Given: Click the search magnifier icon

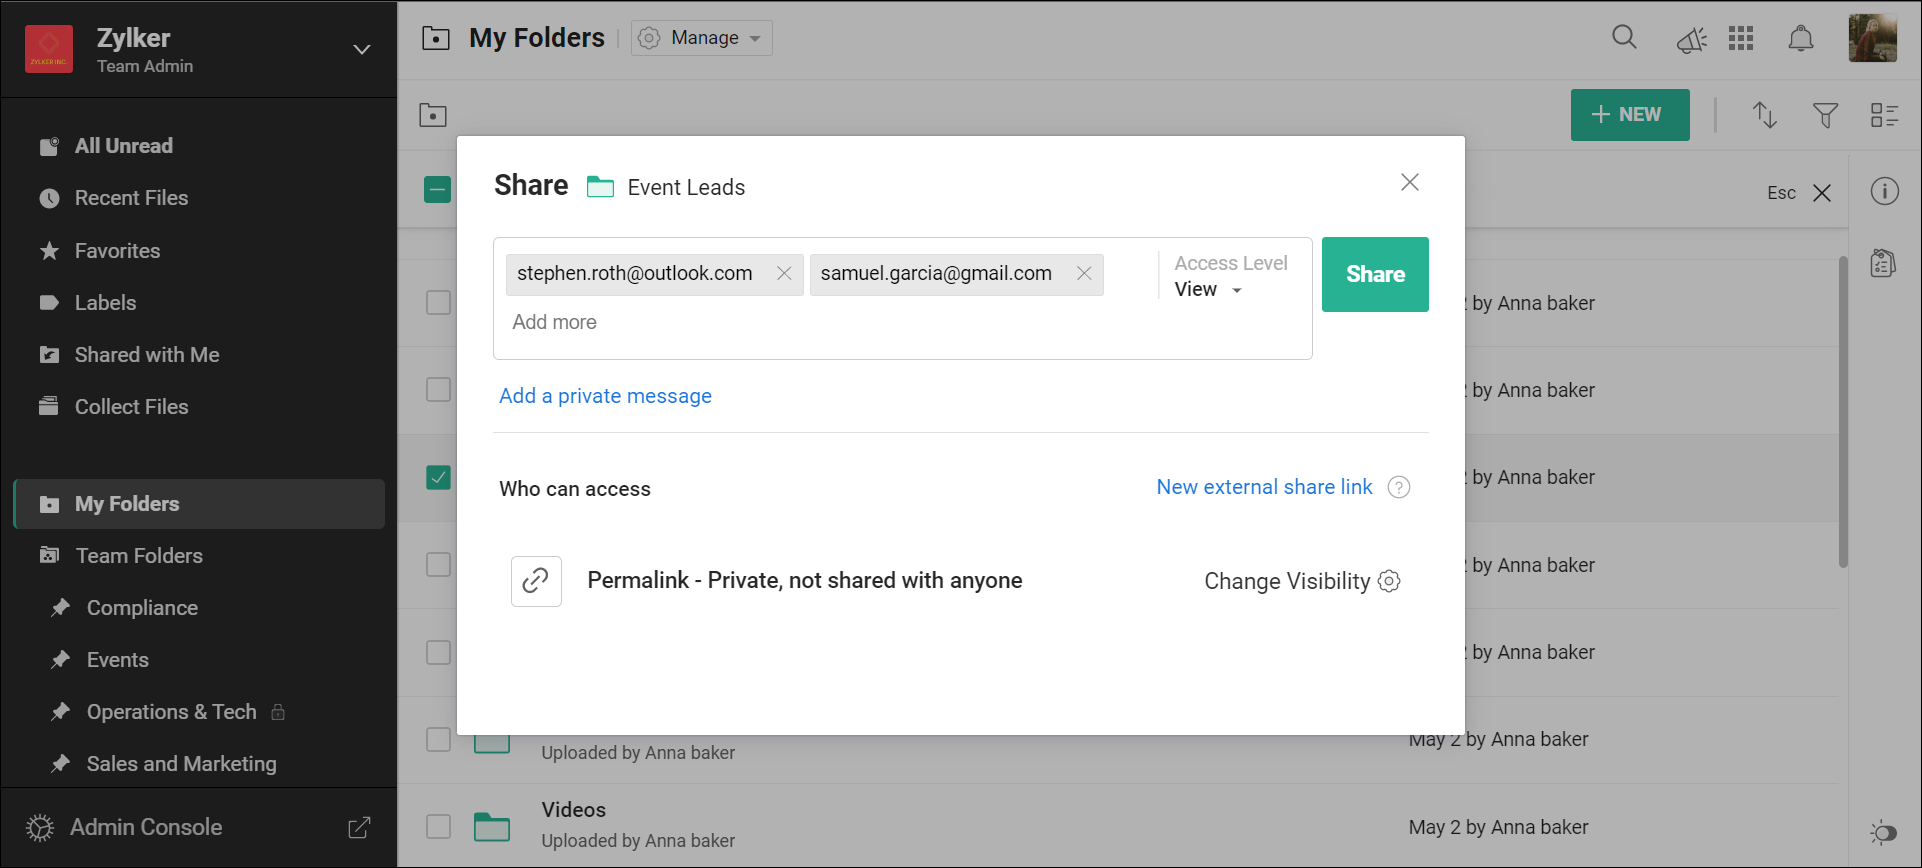Looking at the screenshot, I should pos(1624,38).
